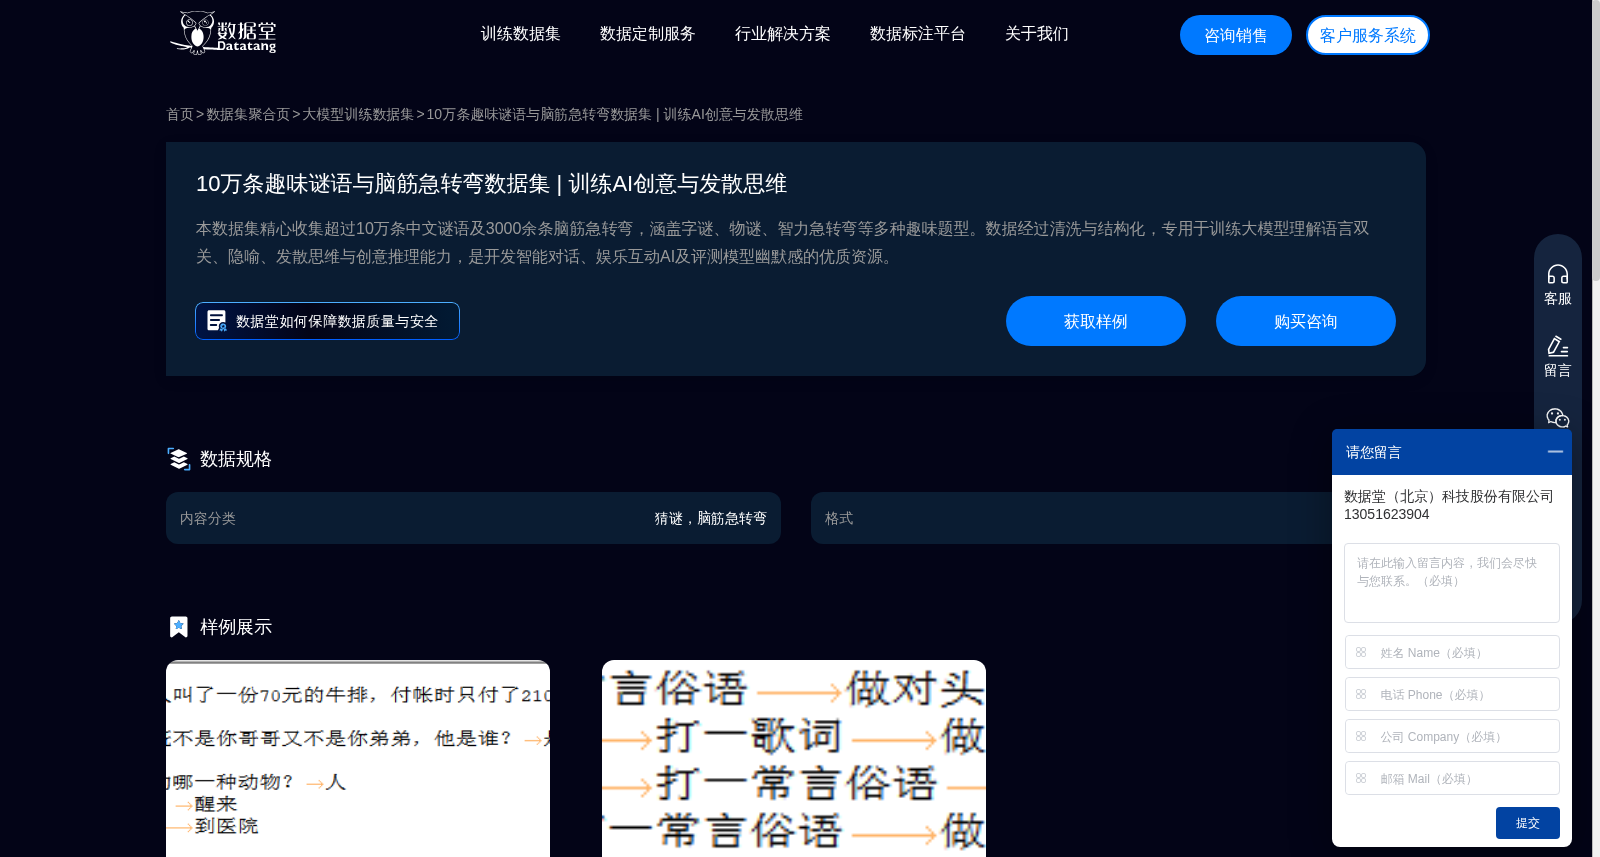The width and height of the screenshot is (1600, 857).
Task: Focus the 邮箱 Mail field
Action: (x=1452, y=778)
